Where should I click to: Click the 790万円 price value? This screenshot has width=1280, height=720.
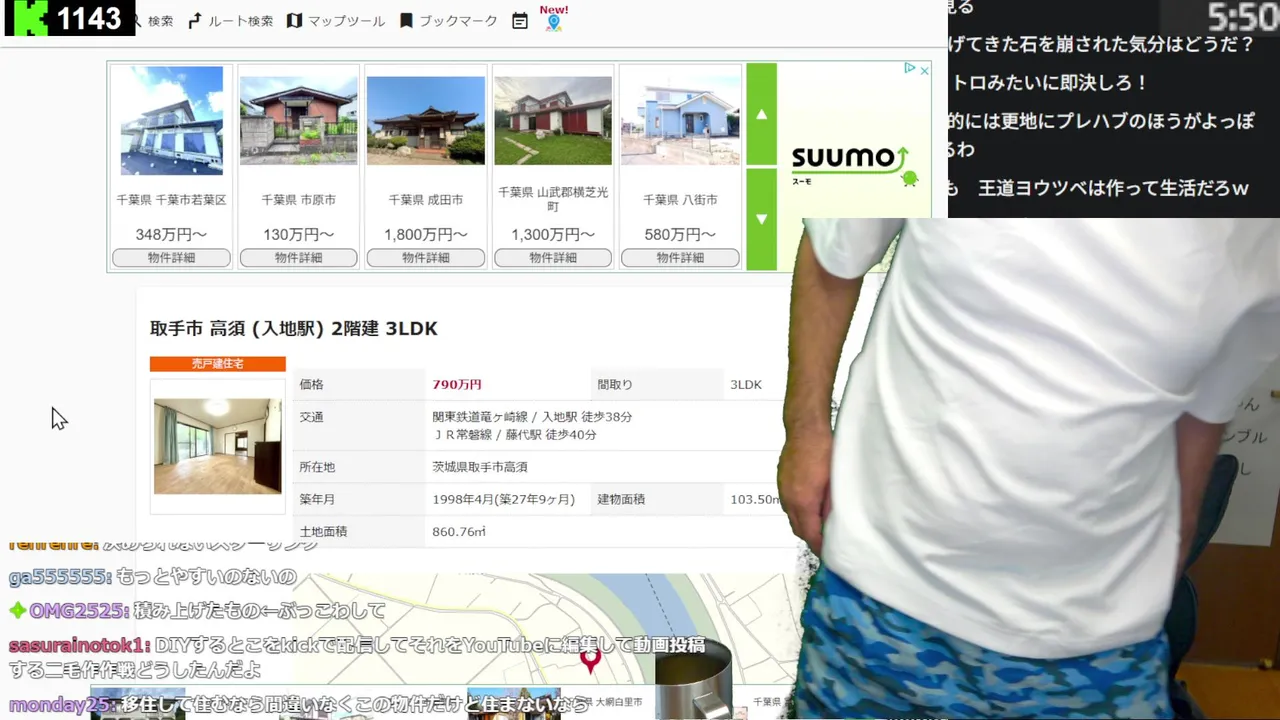[x=457, y=384]
